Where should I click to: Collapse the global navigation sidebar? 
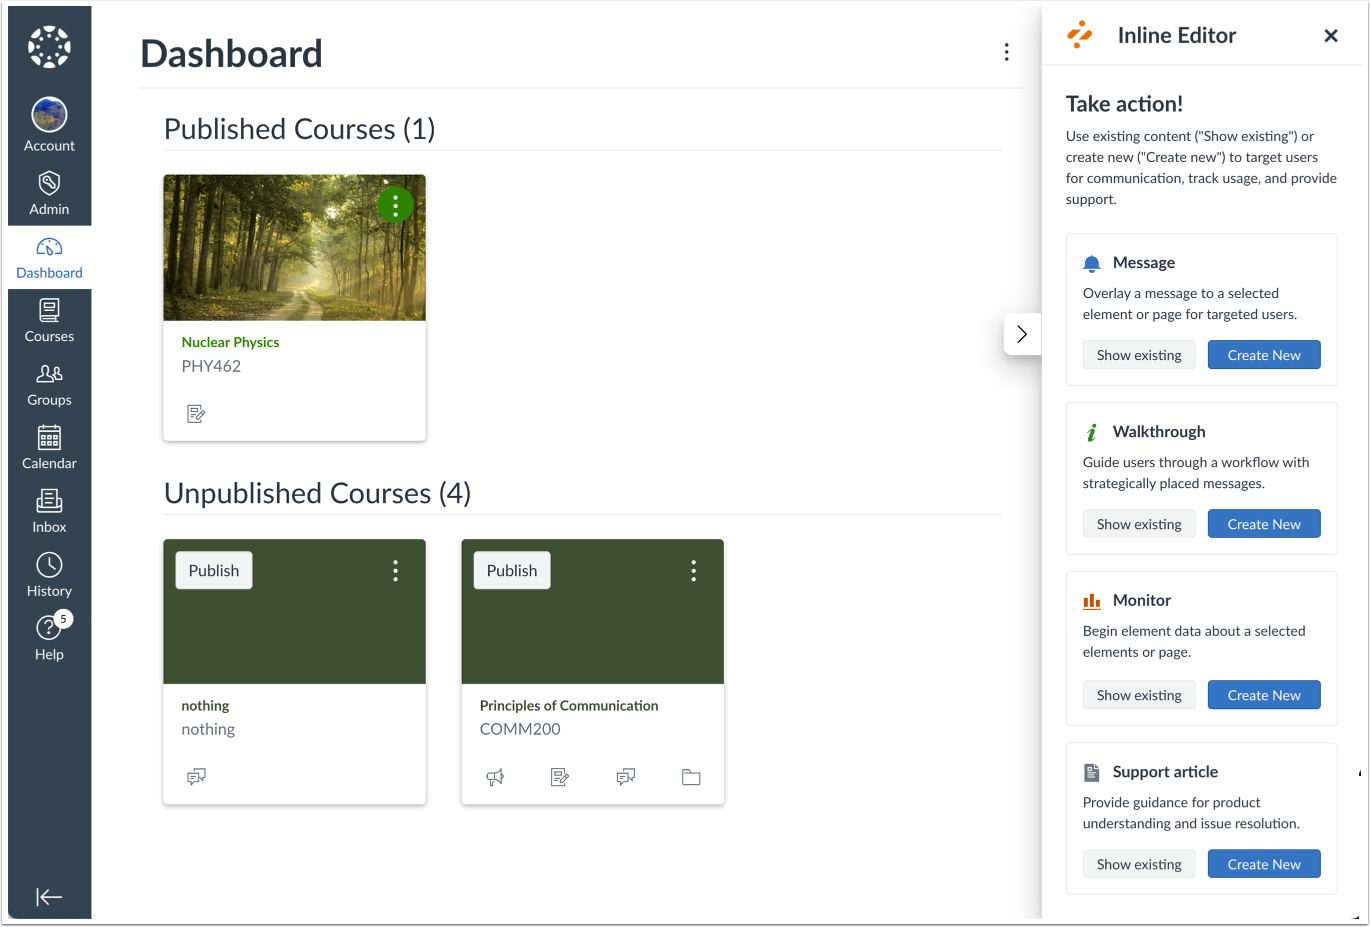pyautogui.click(x=49, y=897)
